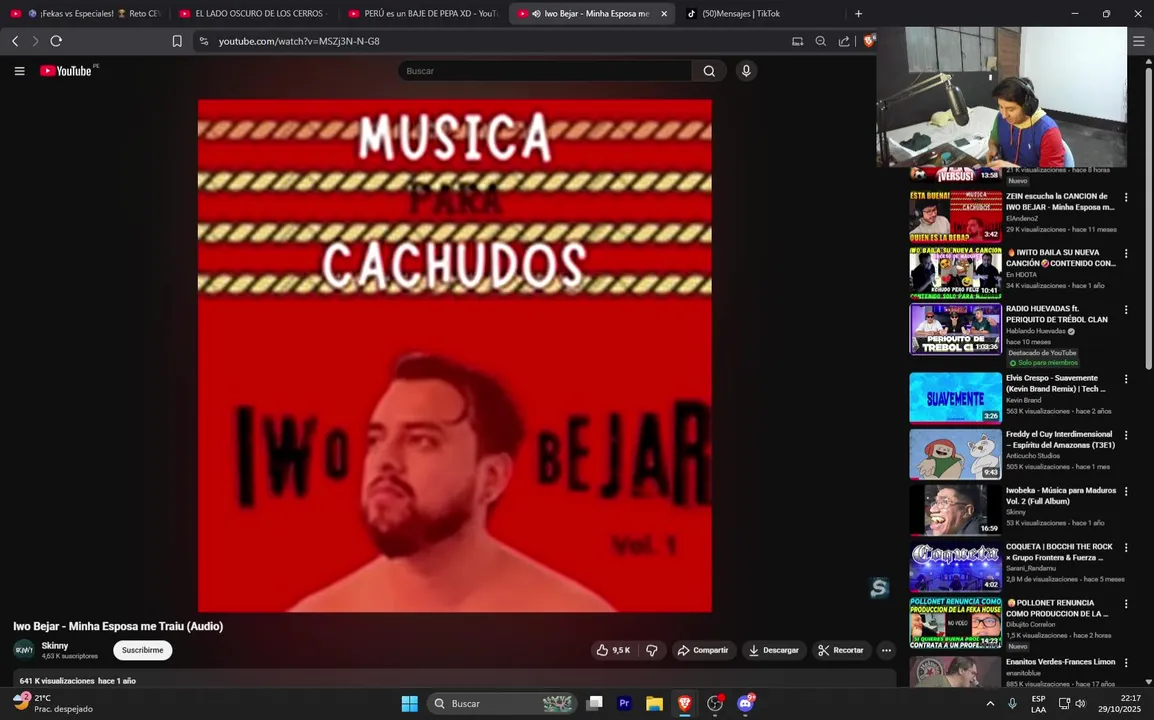Image resolution: width=1154 pixels, height=720 pixels.
Task: Open POLLONET RENUNCIA COMO PRODUCCION title
Action: tap(1057, 608)
